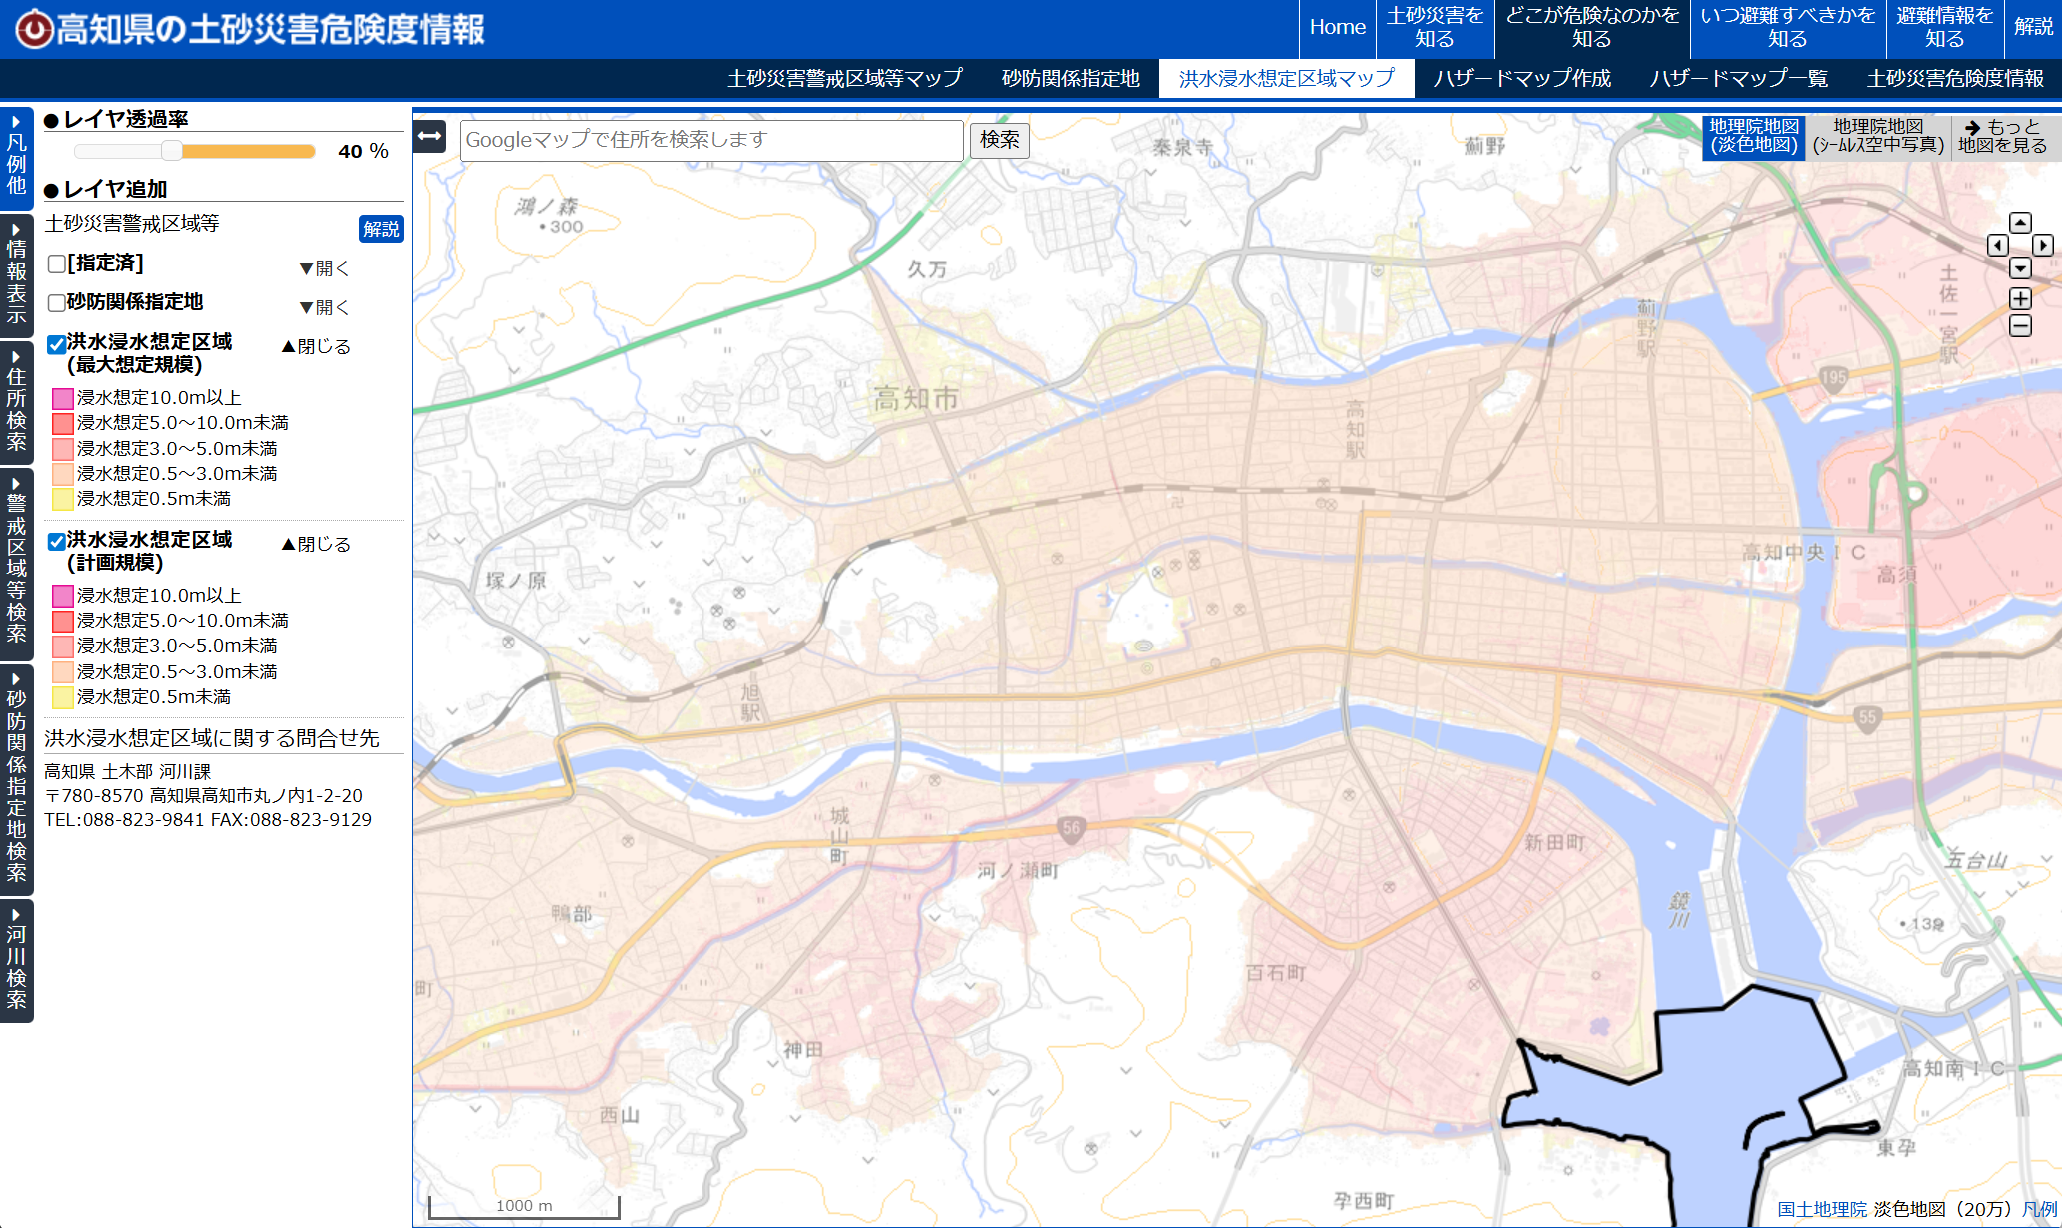Click the blue 解説 button beside 土砂災害警戒区域等

click(x=380, y=229)
